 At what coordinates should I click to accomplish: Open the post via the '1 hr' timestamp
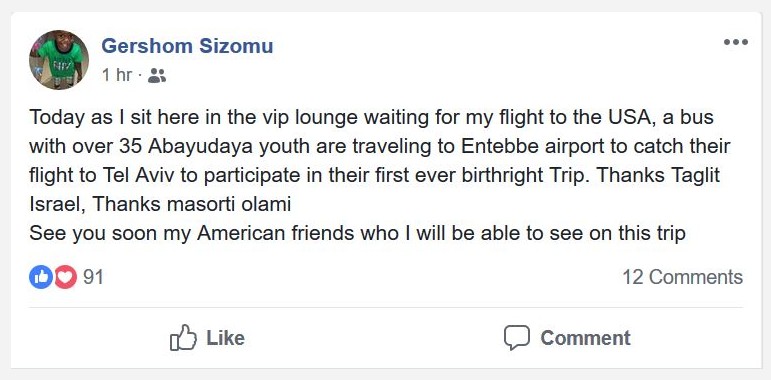[117, 75]
